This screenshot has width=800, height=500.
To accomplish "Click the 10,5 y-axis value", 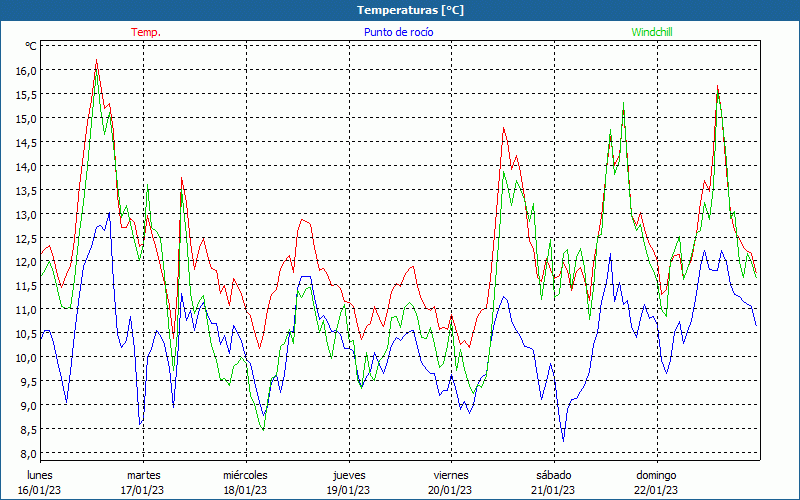I will coord(26,334).
